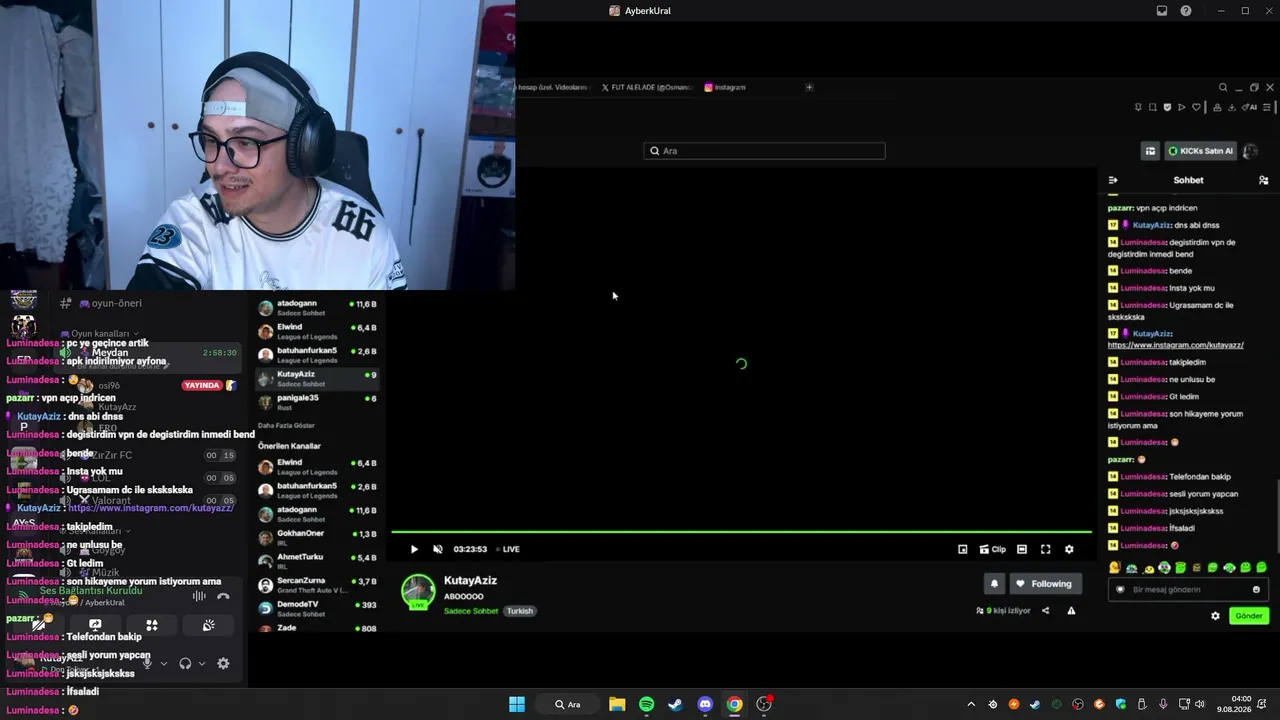Show hidden system tray icons
1280x720 pixels.
click(970, 704)
